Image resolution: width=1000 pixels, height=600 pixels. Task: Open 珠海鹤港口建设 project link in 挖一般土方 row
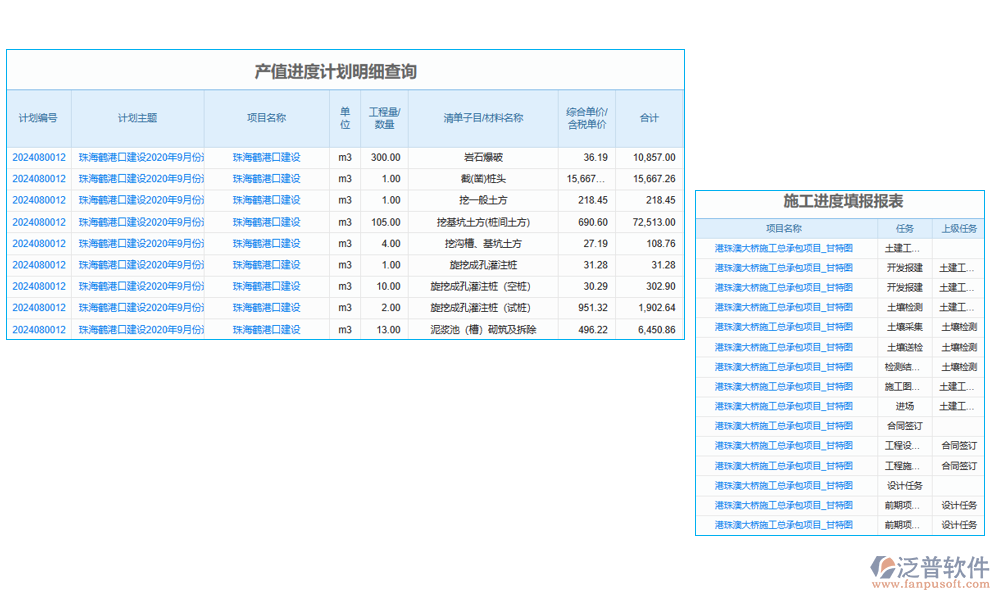[266, 200]
